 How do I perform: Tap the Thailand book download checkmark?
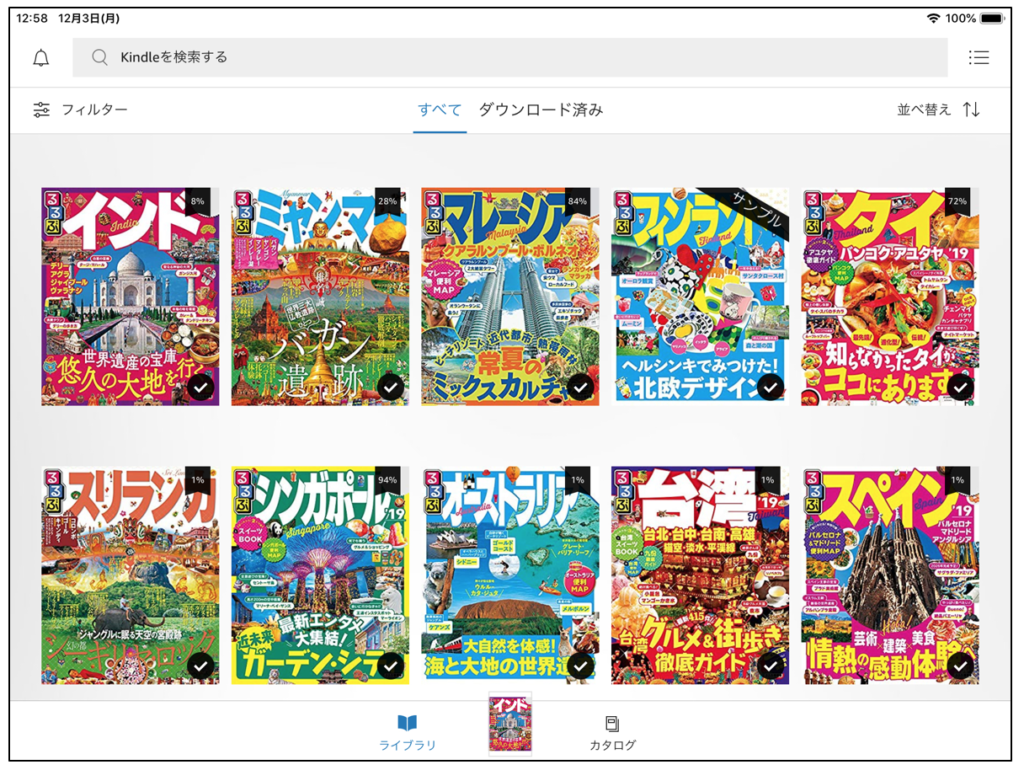point(960,387)
